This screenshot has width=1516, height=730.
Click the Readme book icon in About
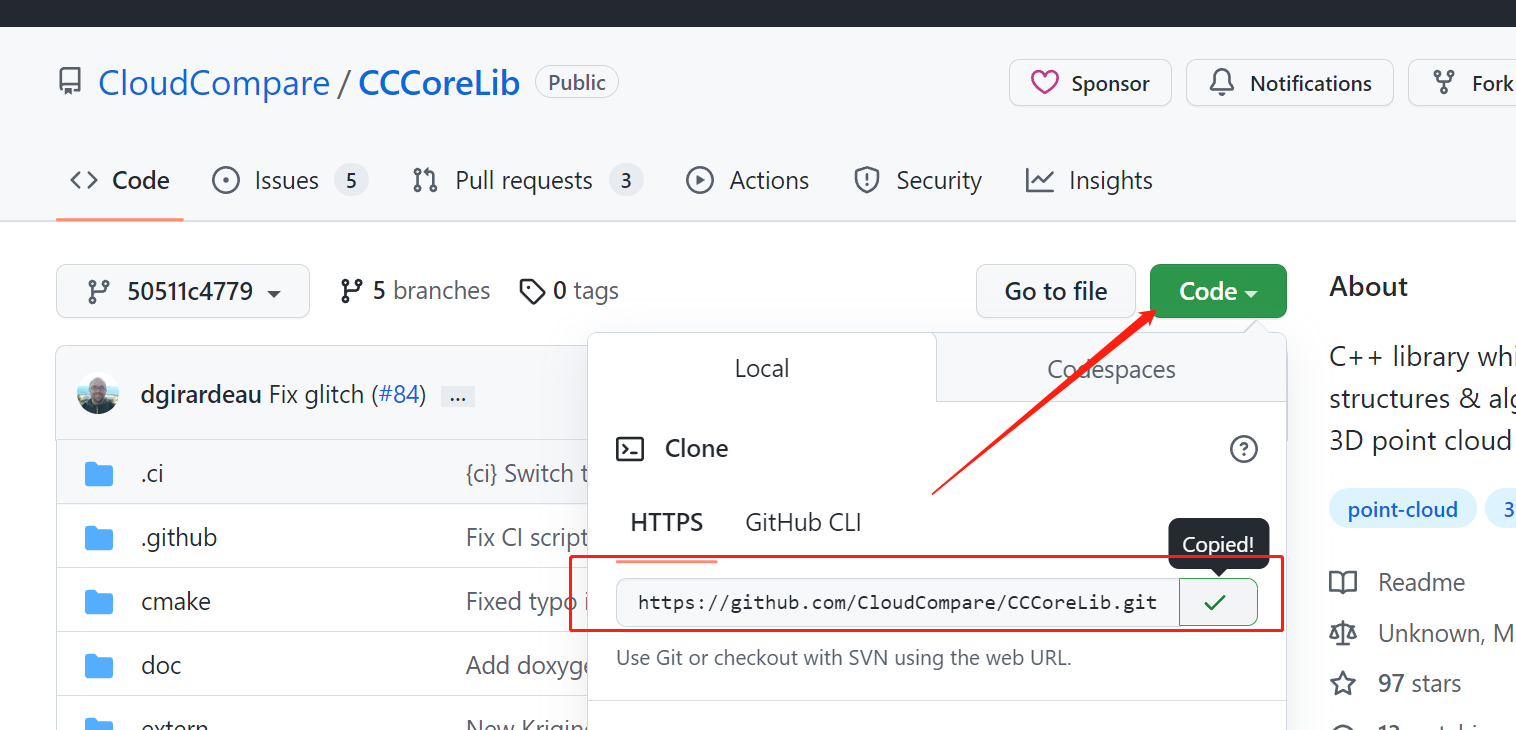point(1343,582)
